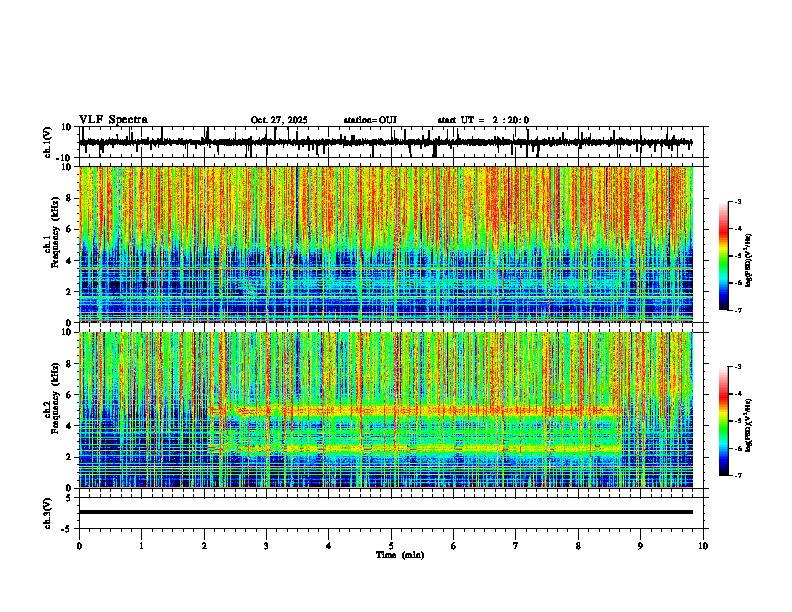Click the ch.3(V) axis label
Viewport: 792px width, 612px height.
click(48, 513)
